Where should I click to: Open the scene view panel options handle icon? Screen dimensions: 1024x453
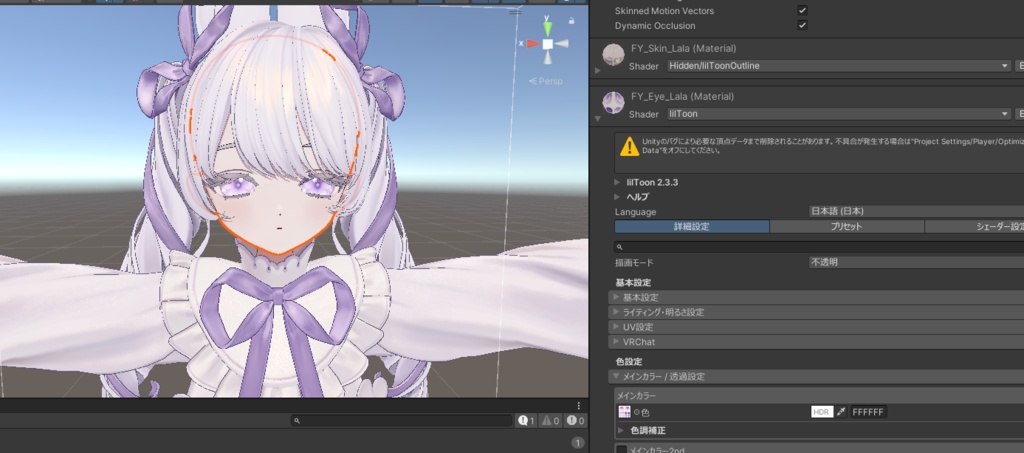coord(515,12)
